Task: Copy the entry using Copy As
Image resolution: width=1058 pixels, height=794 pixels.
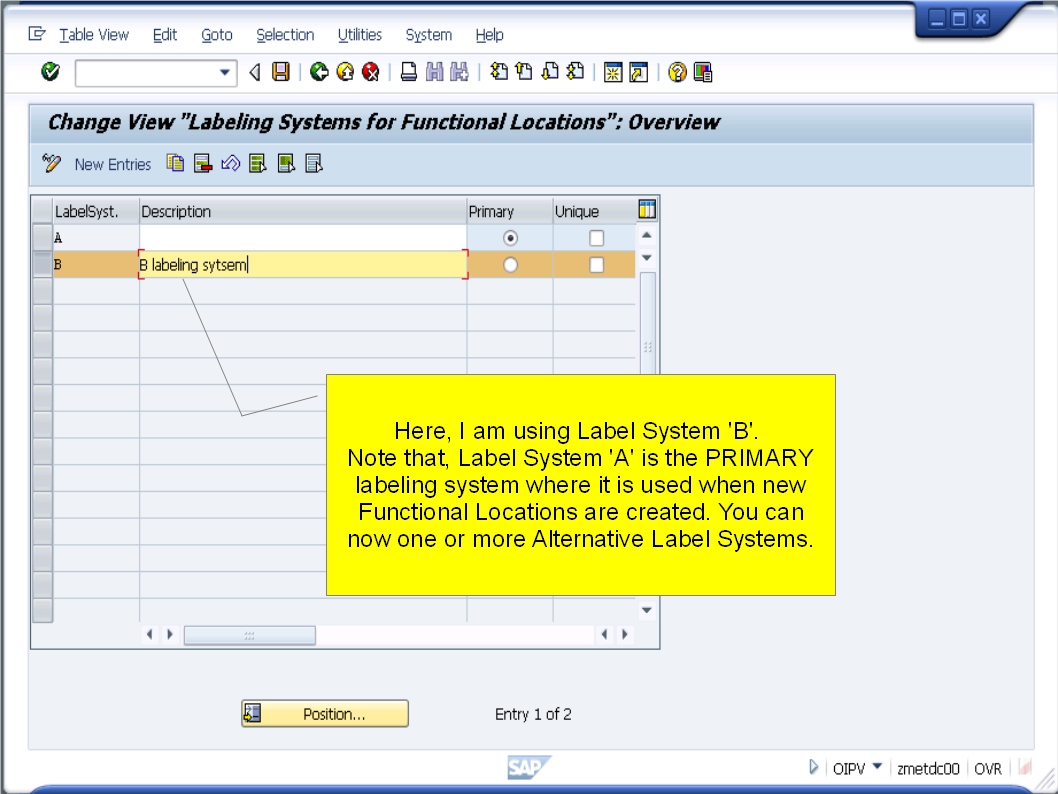Action: [174, 164]
